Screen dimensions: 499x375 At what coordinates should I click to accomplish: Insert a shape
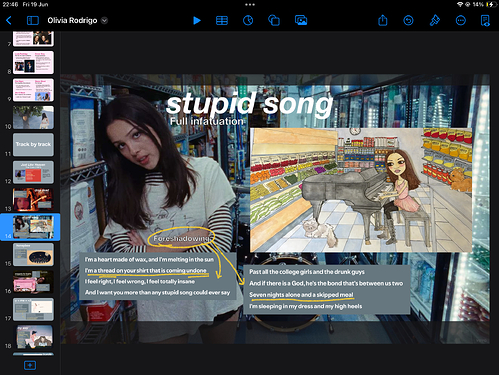click(x=274, y=20)
